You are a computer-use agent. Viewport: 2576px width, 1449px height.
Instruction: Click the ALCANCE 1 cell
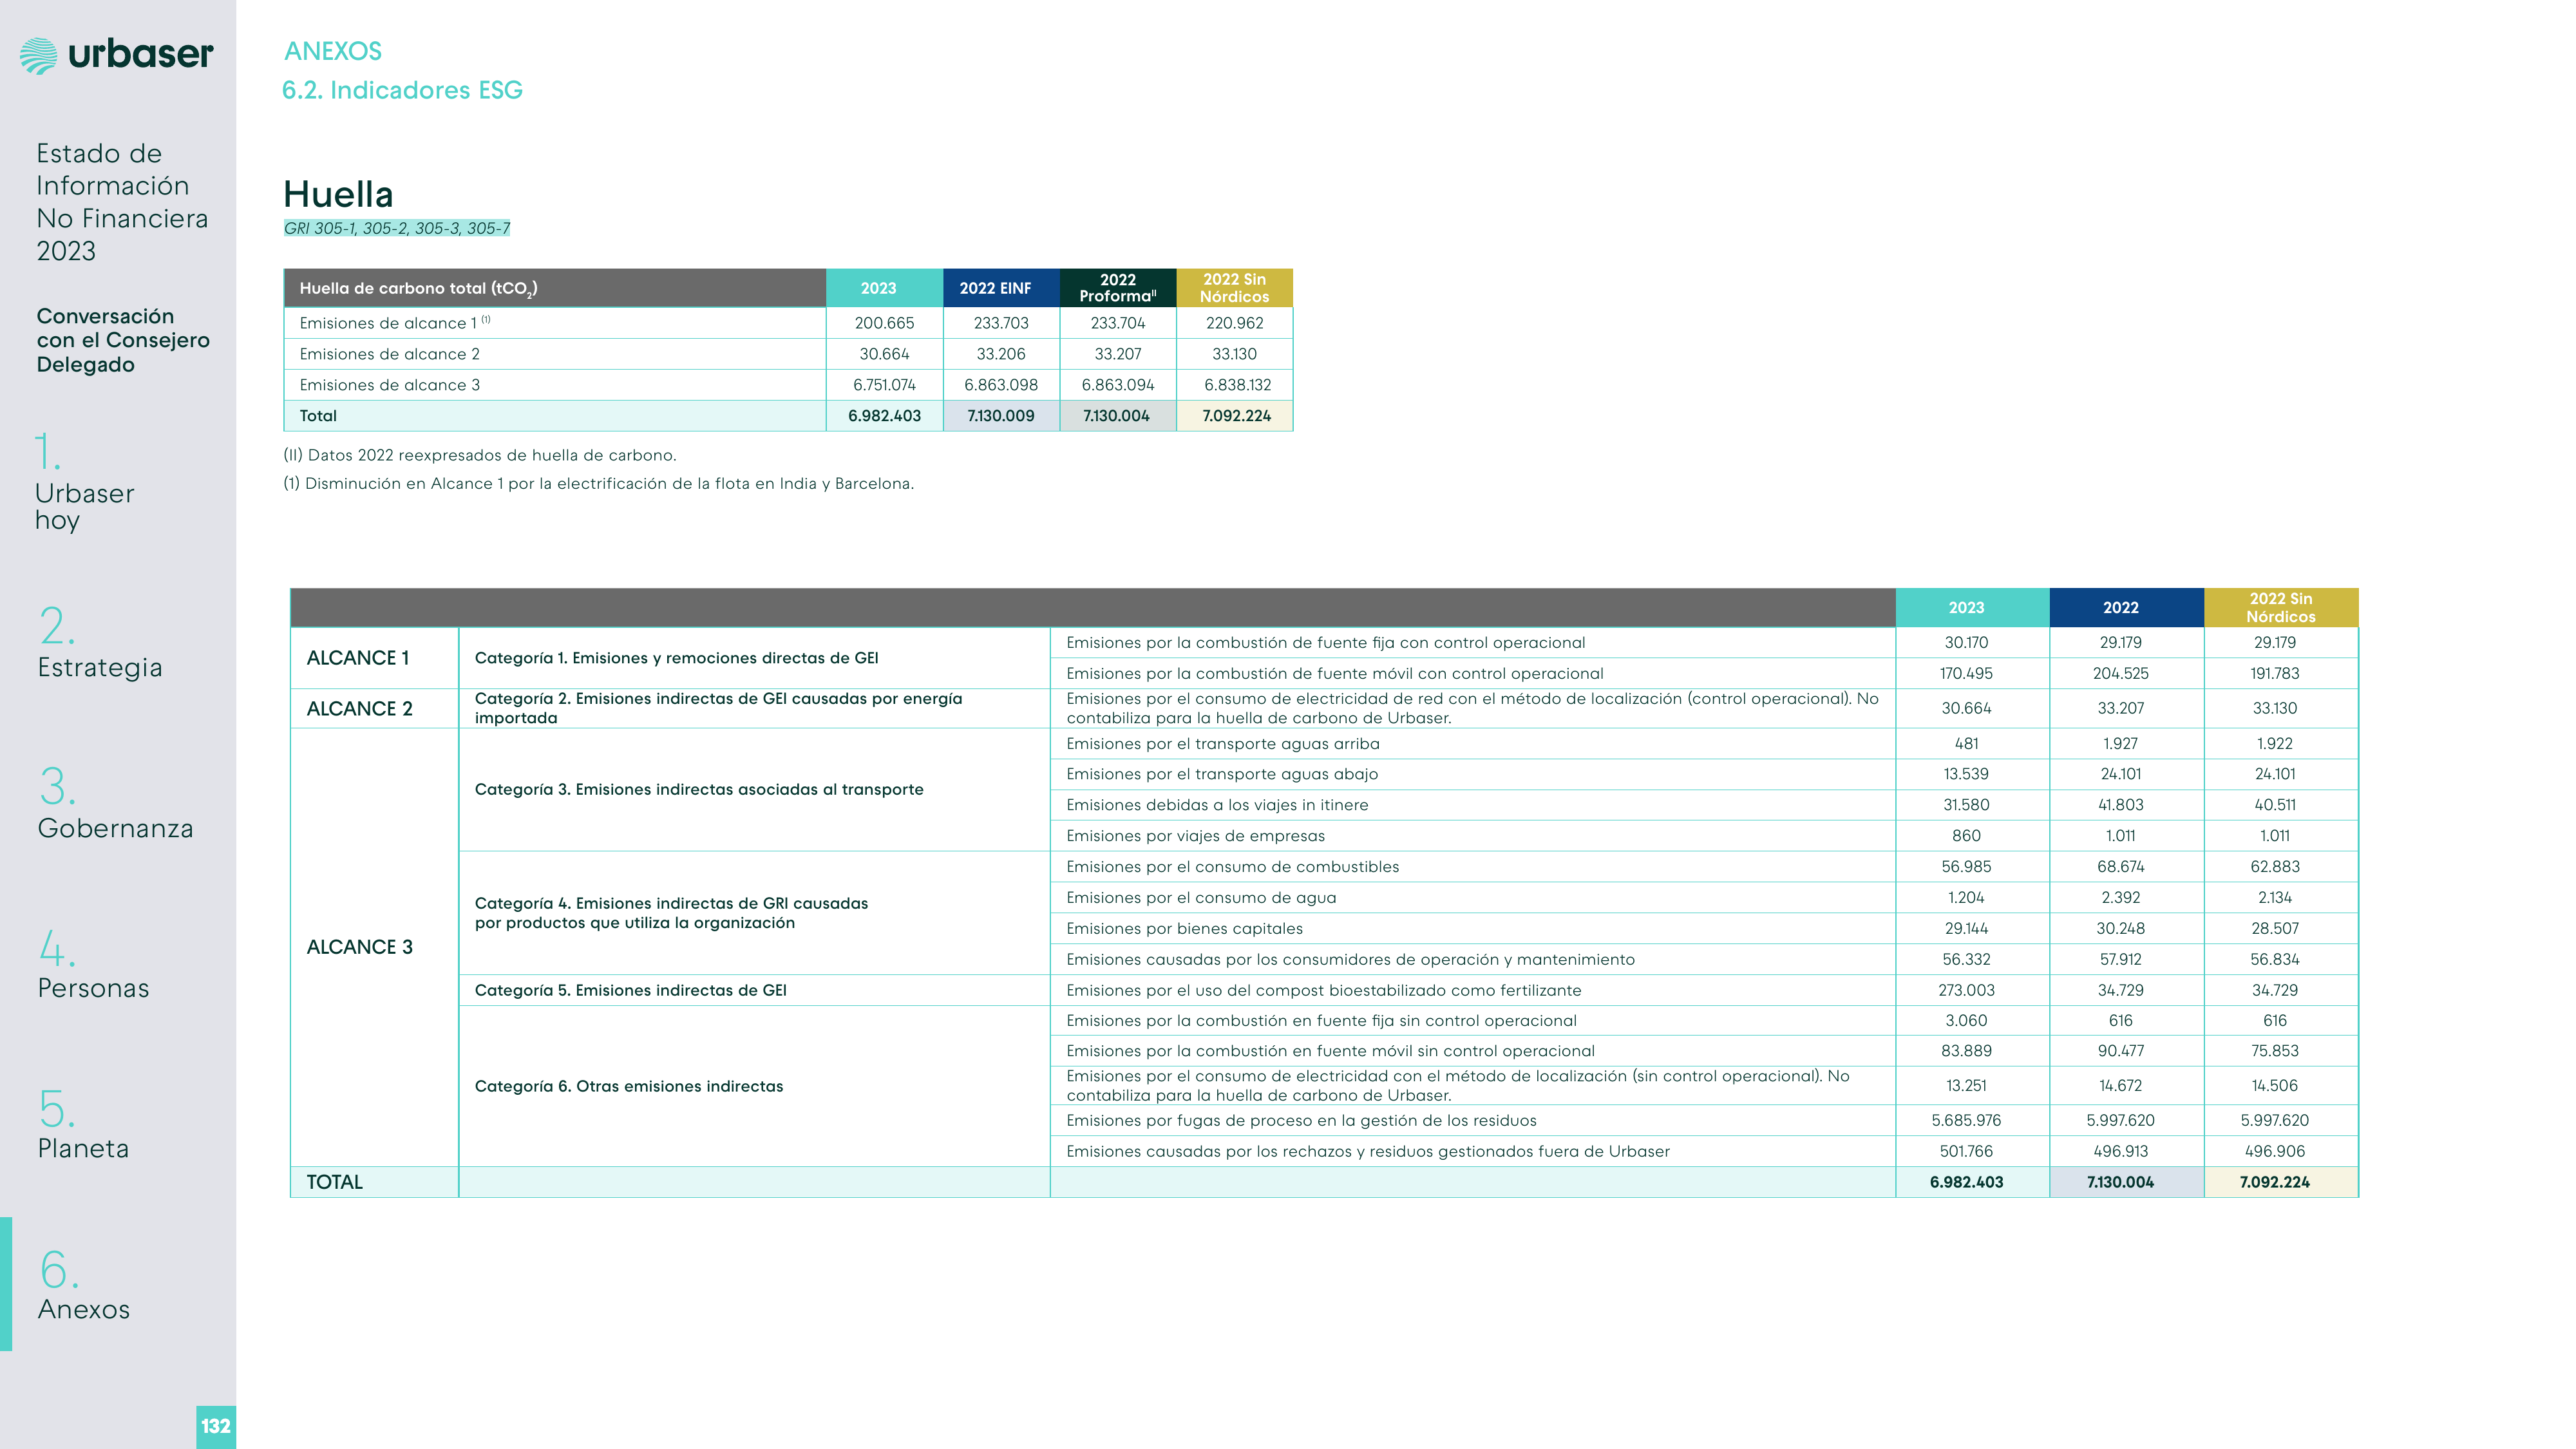coord(374,658)
